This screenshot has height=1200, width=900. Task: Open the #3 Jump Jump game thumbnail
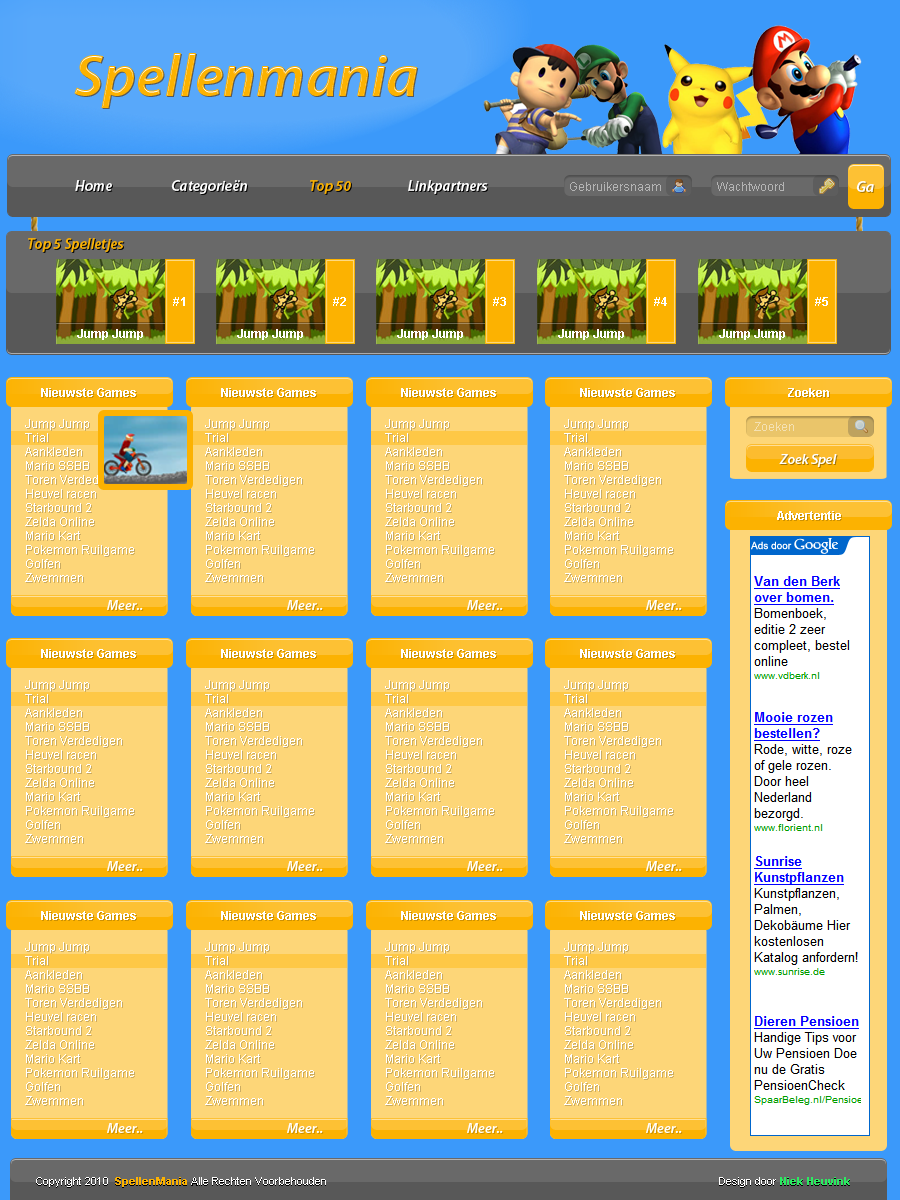tap(445, 301)
